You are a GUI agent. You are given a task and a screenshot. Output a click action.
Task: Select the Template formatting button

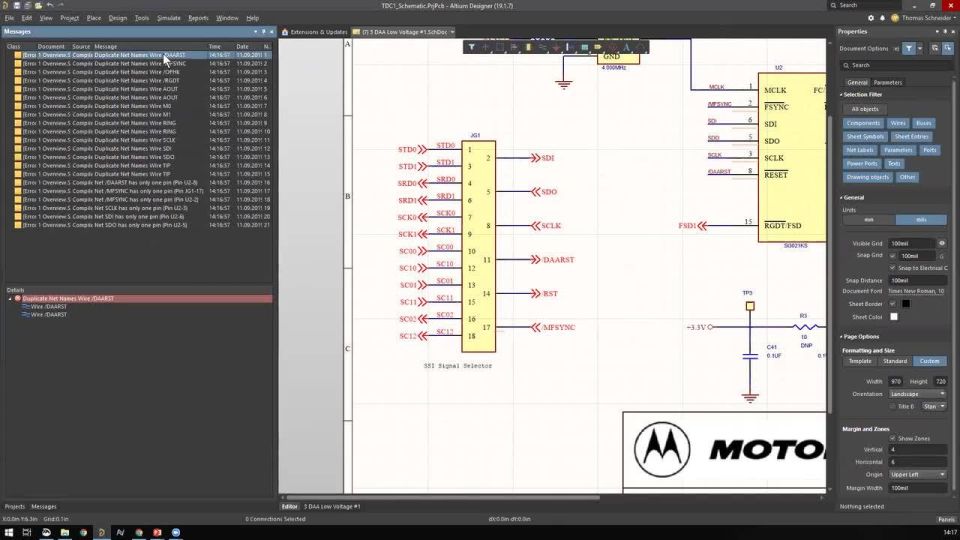click(860, 361)
